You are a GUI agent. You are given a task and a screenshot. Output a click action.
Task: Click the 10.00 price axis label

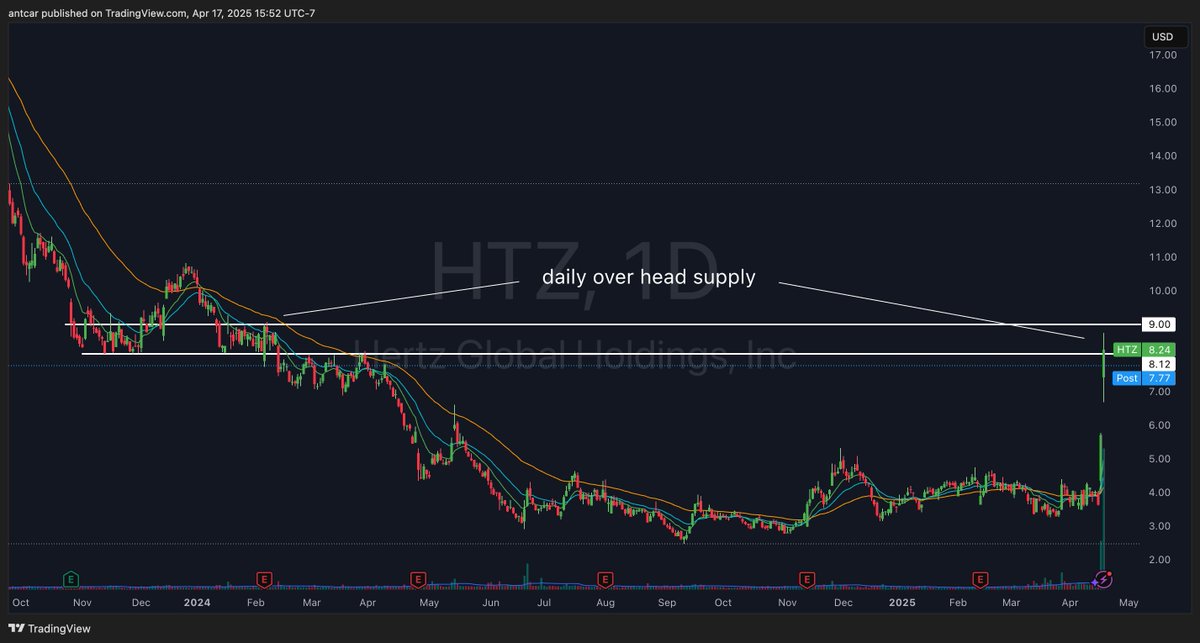1162,291
